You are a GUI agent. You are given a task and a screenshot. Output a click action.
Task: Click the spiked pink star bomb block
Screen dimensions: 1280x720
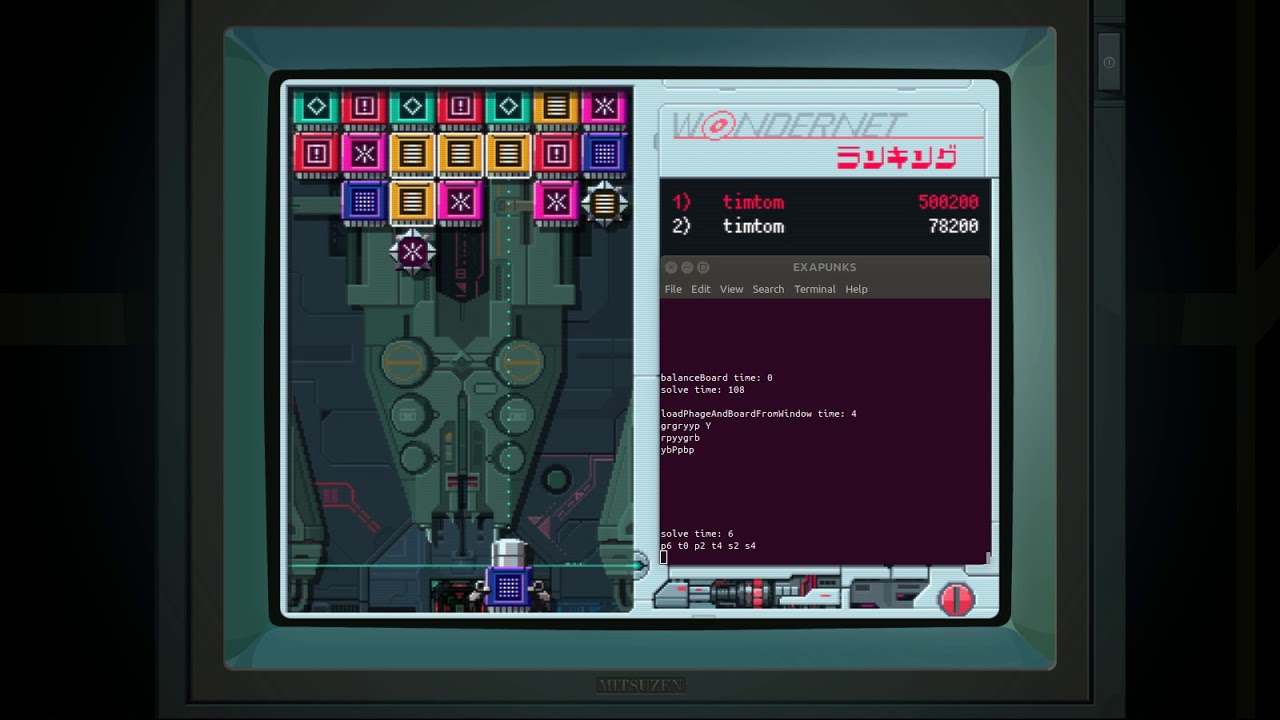pos(412,252)
